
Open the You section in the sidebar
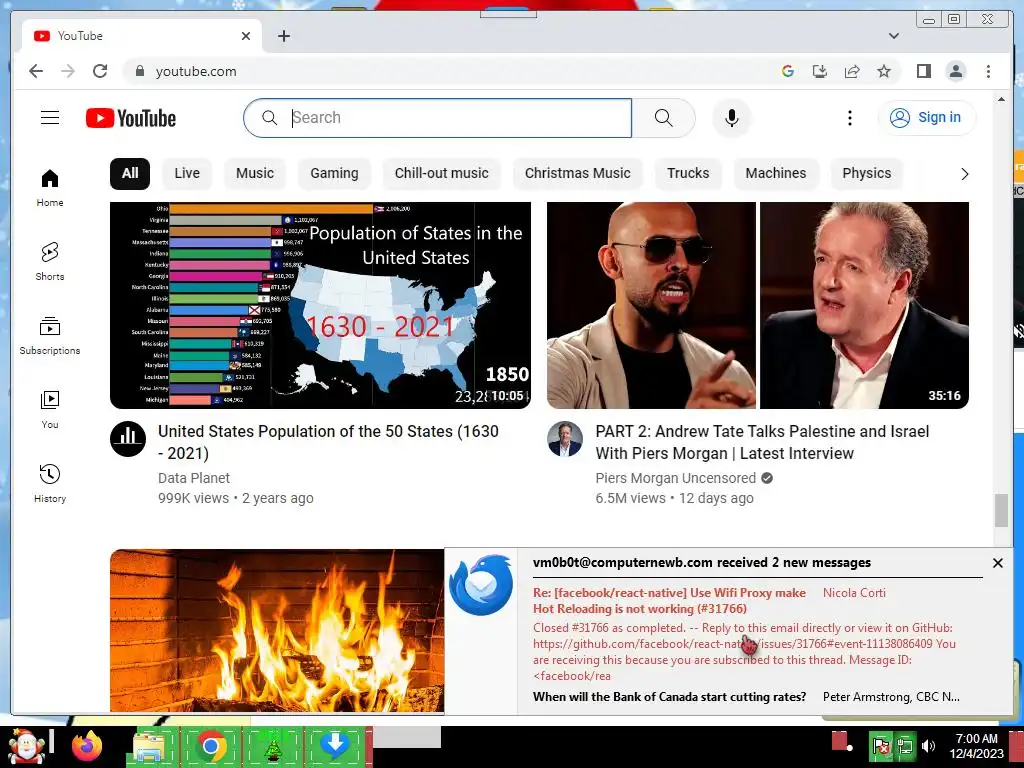coord(50,409)
